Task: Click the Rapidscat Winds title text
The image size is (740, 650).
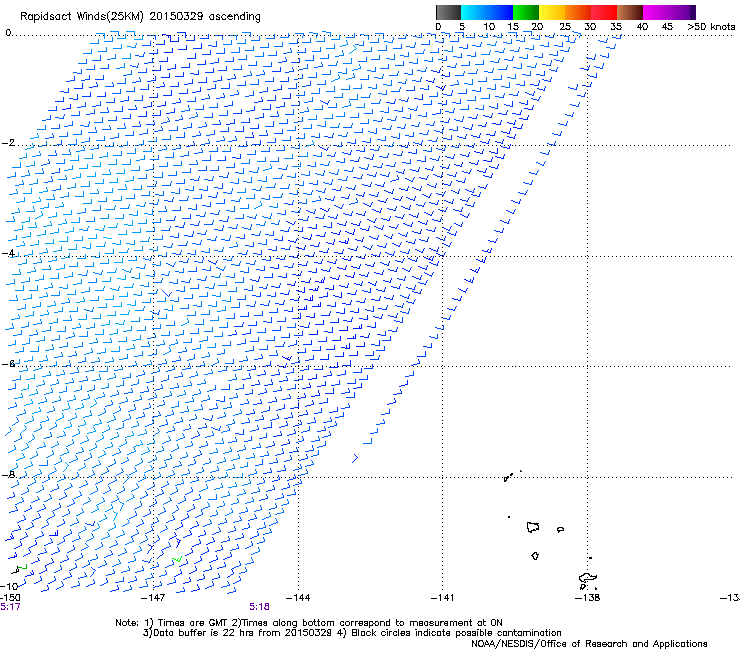Action: click(x=140, y=17)
